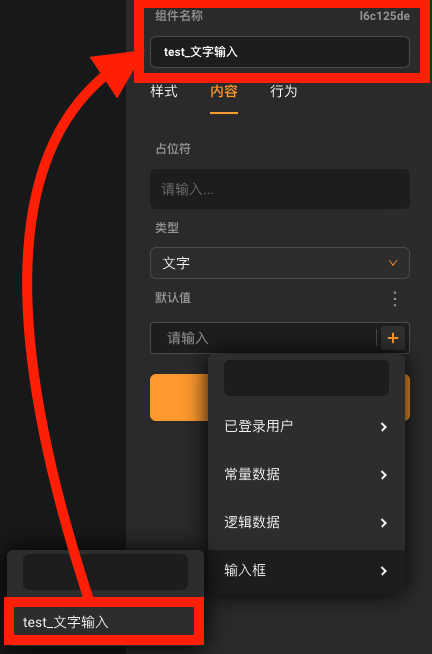432x654 pixels.
Task: Focus the 组件名称 field containing test_文字输入
Action: pos(280,52)
